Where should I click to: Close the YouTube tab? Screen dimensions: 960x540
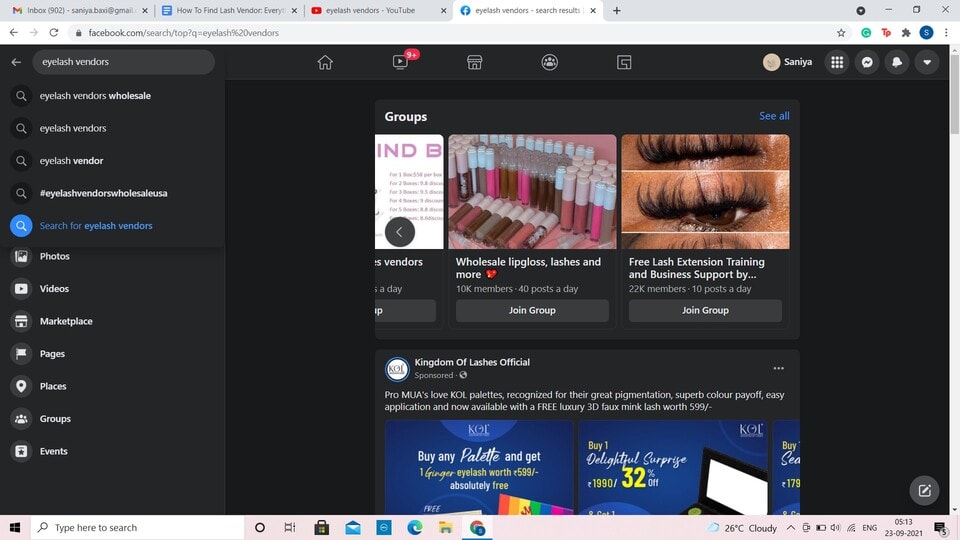444,10
